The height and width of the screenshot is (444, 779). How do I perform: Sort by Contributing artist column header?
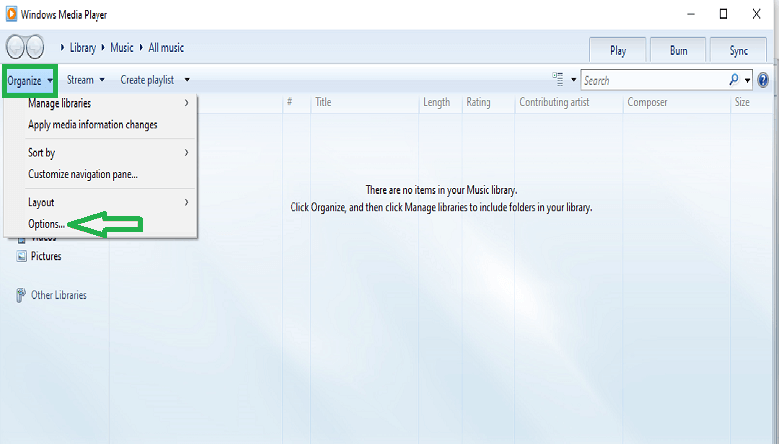(569, 102)
